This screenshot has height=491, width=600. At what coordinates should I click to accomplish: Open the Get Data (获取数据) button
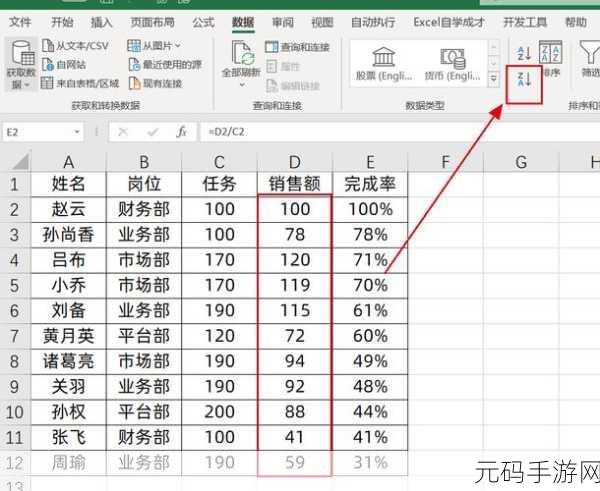tap(21, 64)
